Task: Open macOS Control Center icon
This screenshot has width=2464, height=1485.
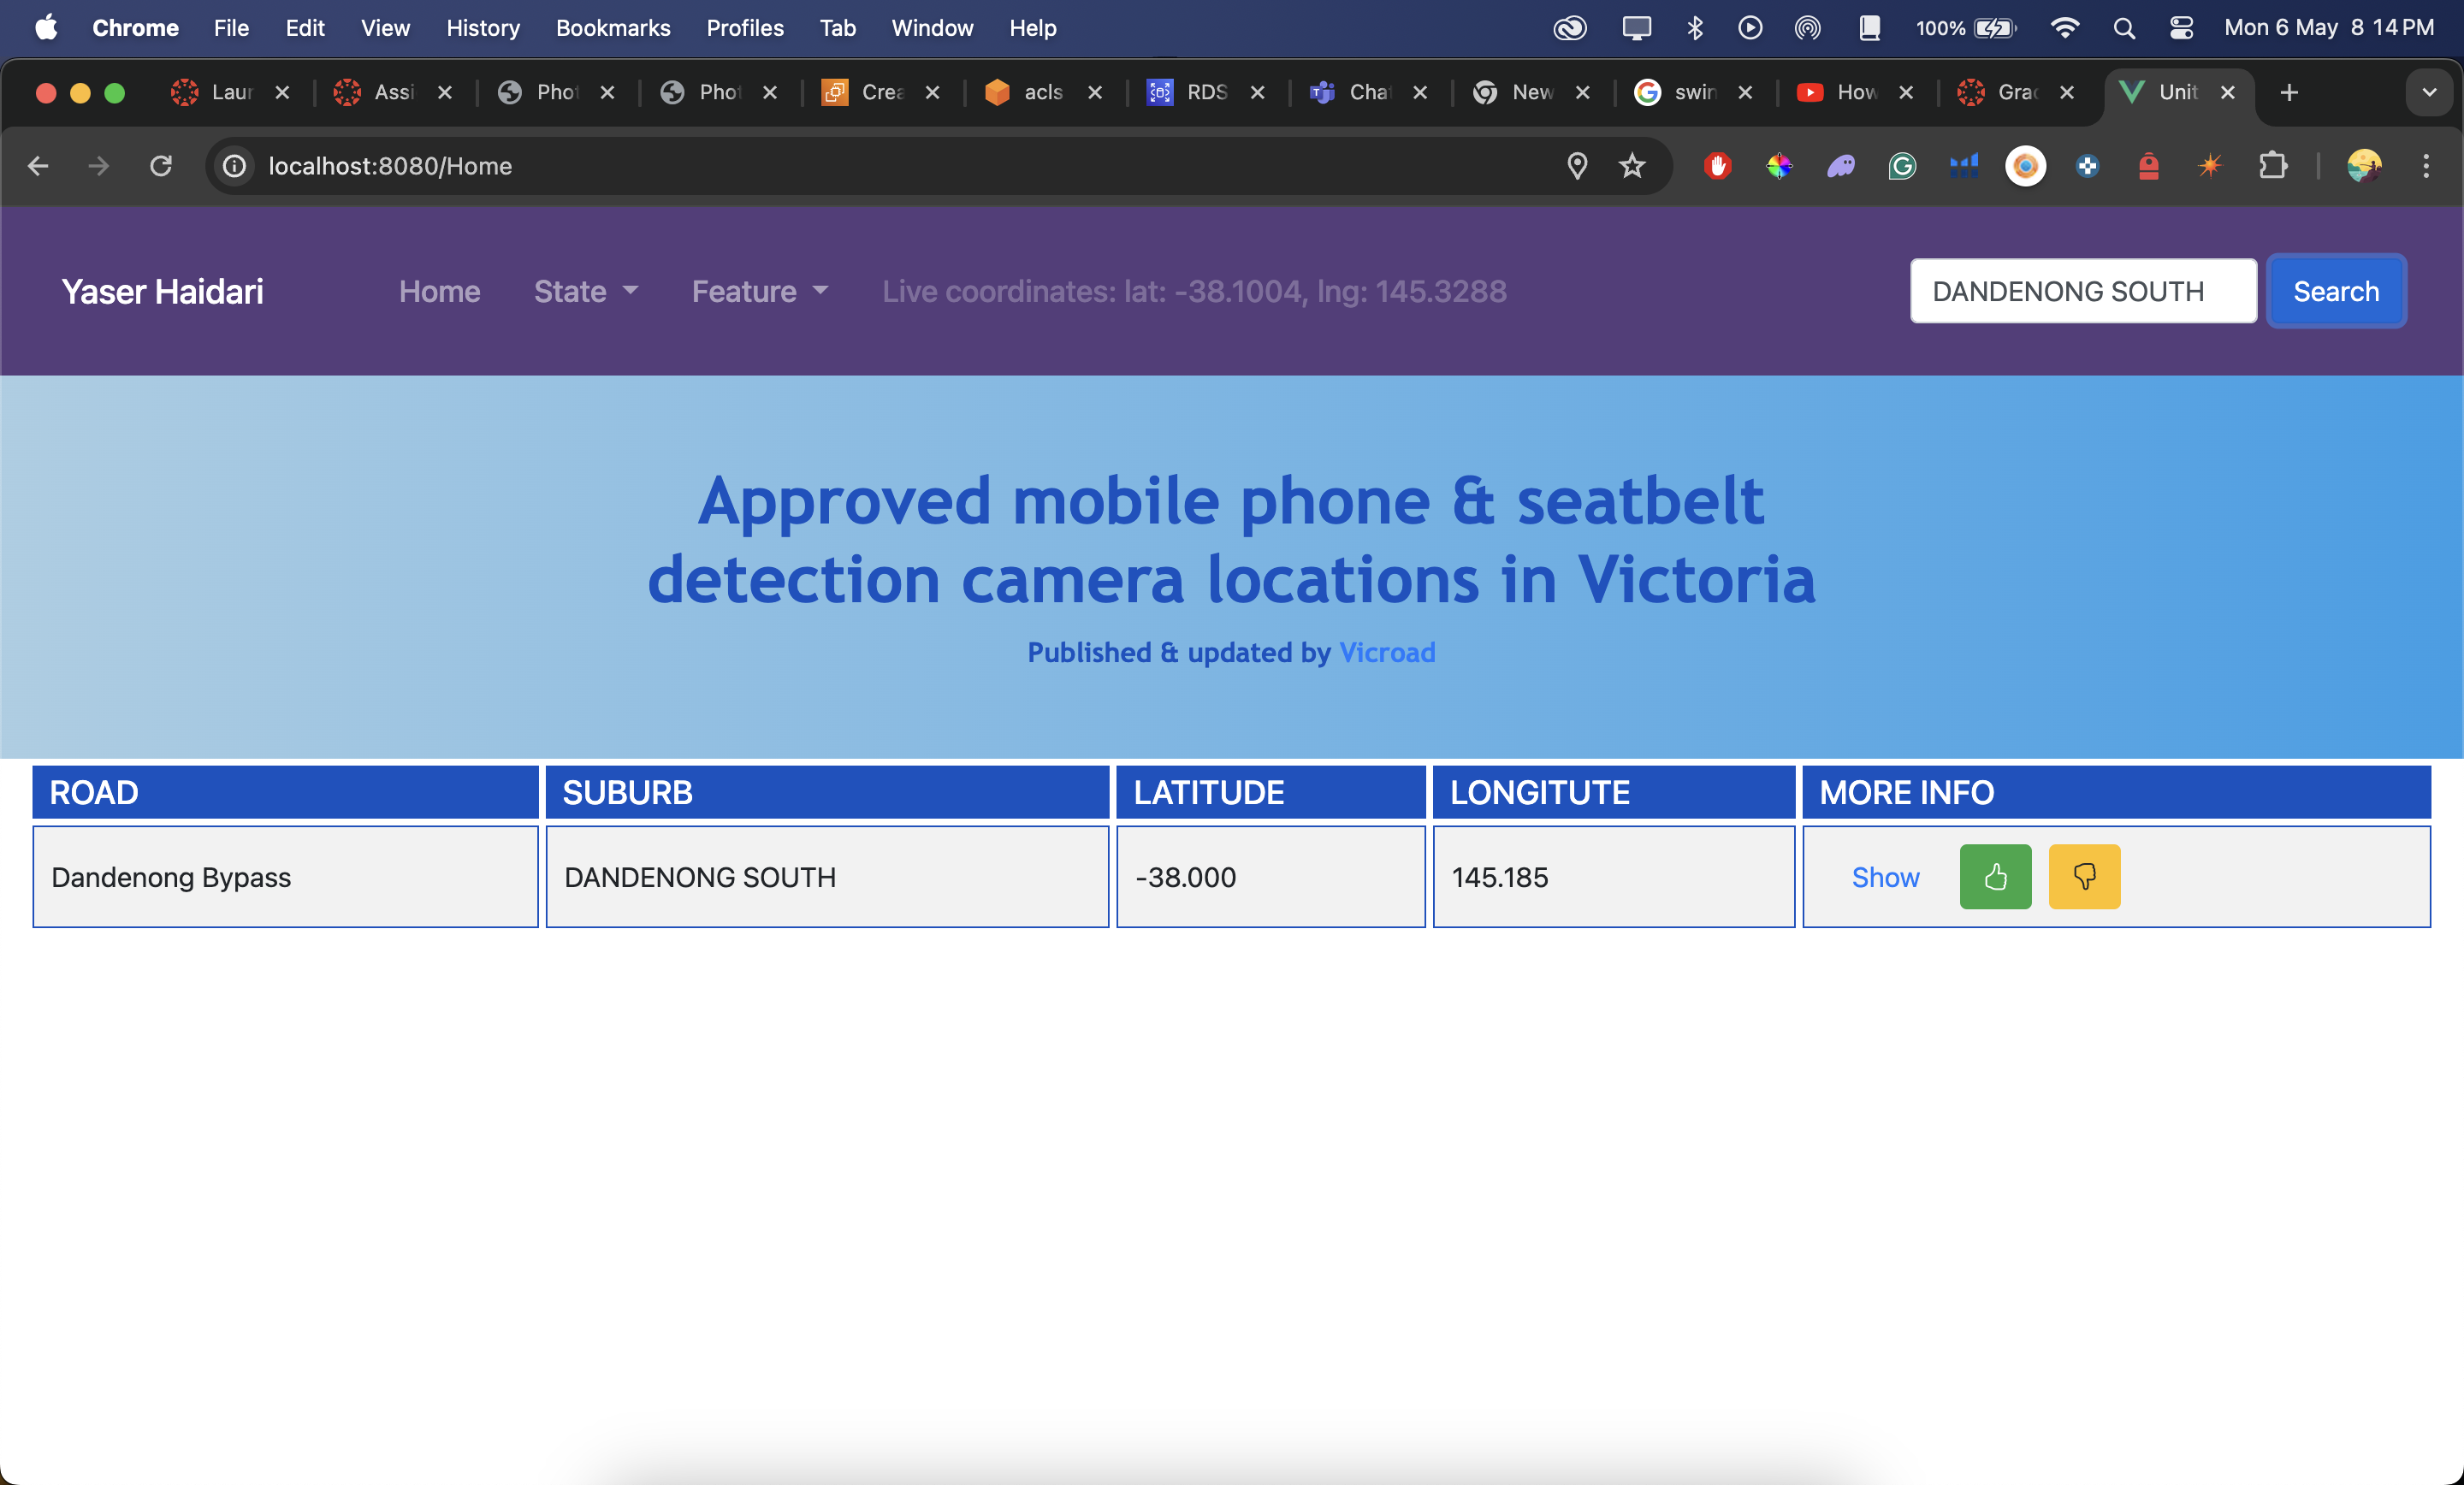Action: point(2181,28)
